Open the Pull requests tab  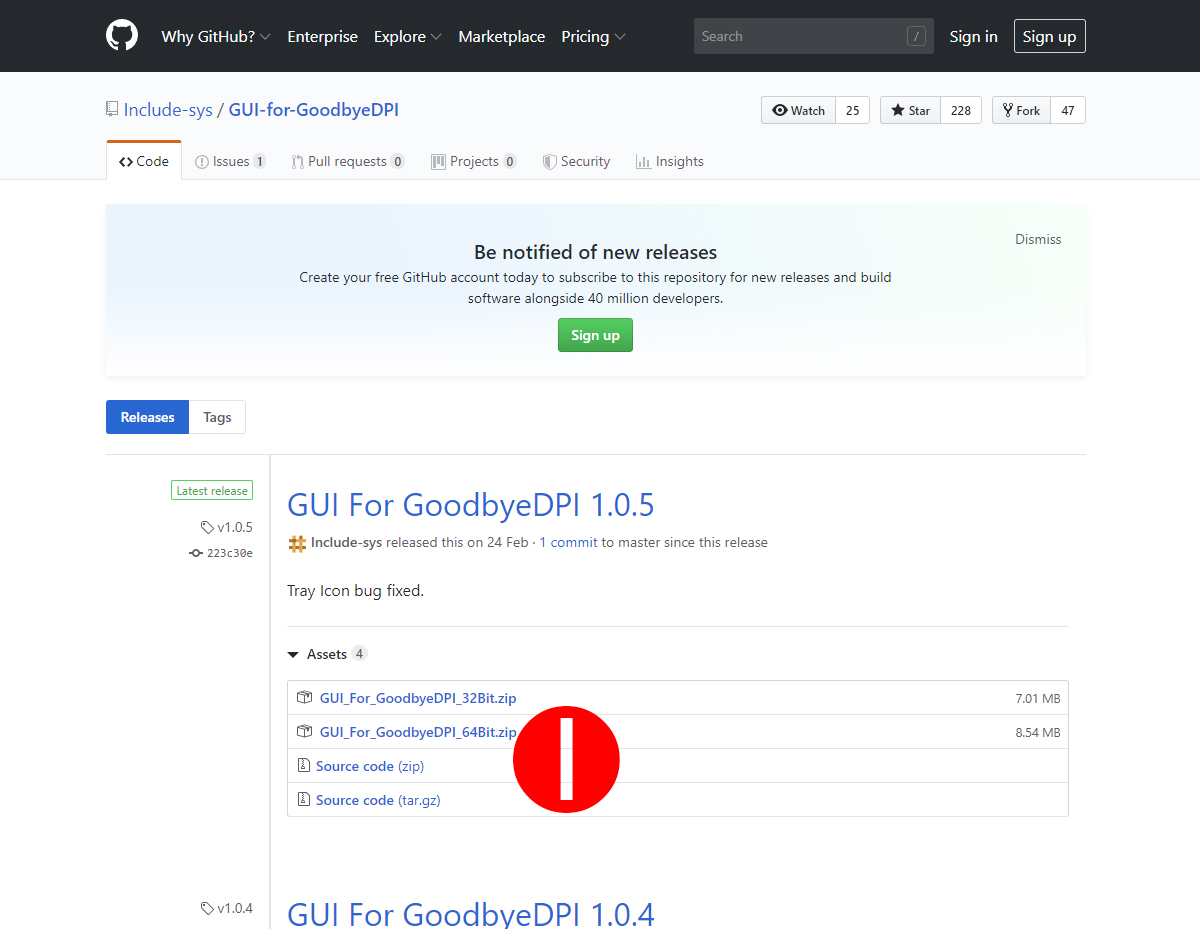[348, 161]
